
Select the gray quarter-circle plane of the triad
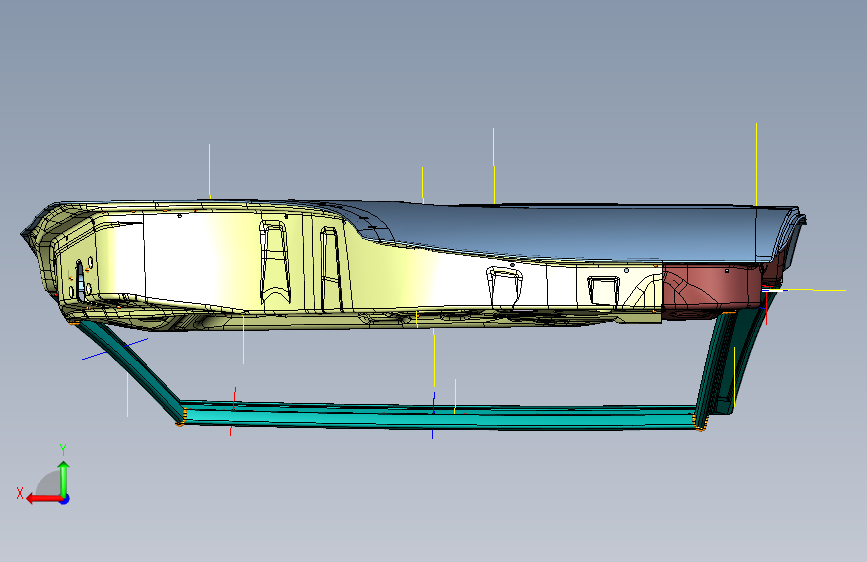click(50, 485)
